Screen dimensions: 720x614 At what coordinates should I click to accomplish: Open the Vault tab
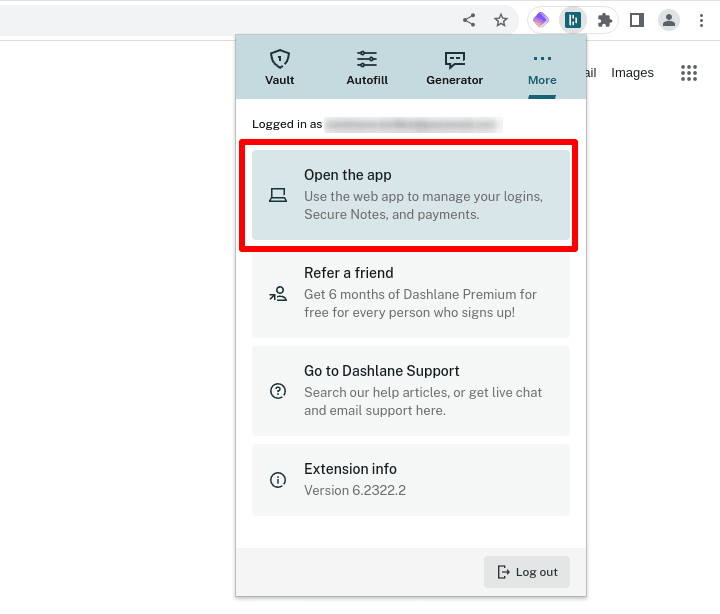279,67
